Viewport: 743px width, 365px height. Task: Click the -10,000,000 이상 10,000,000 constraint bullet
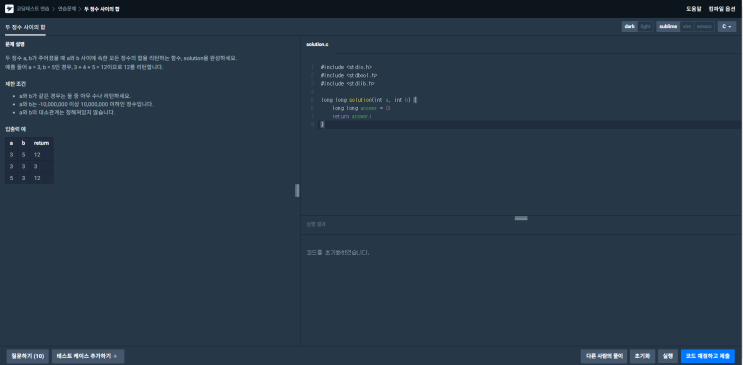(x=86, y=104)
